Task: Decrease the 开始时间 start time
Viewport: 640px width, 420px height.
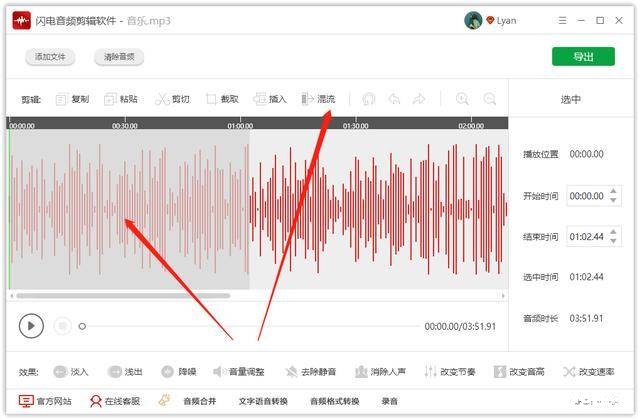Action: [613, 200]
